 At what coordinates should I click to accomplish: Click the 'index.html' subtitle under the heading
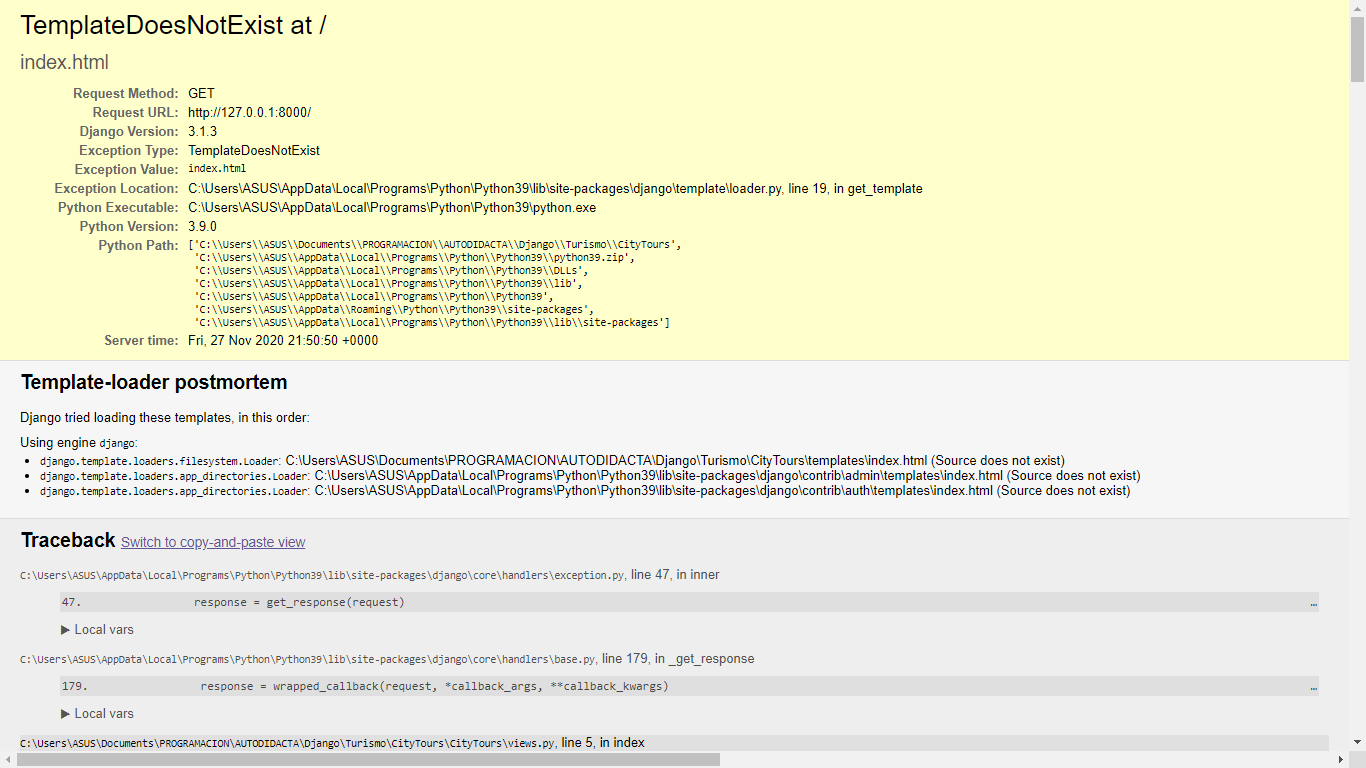pos(64,62)
